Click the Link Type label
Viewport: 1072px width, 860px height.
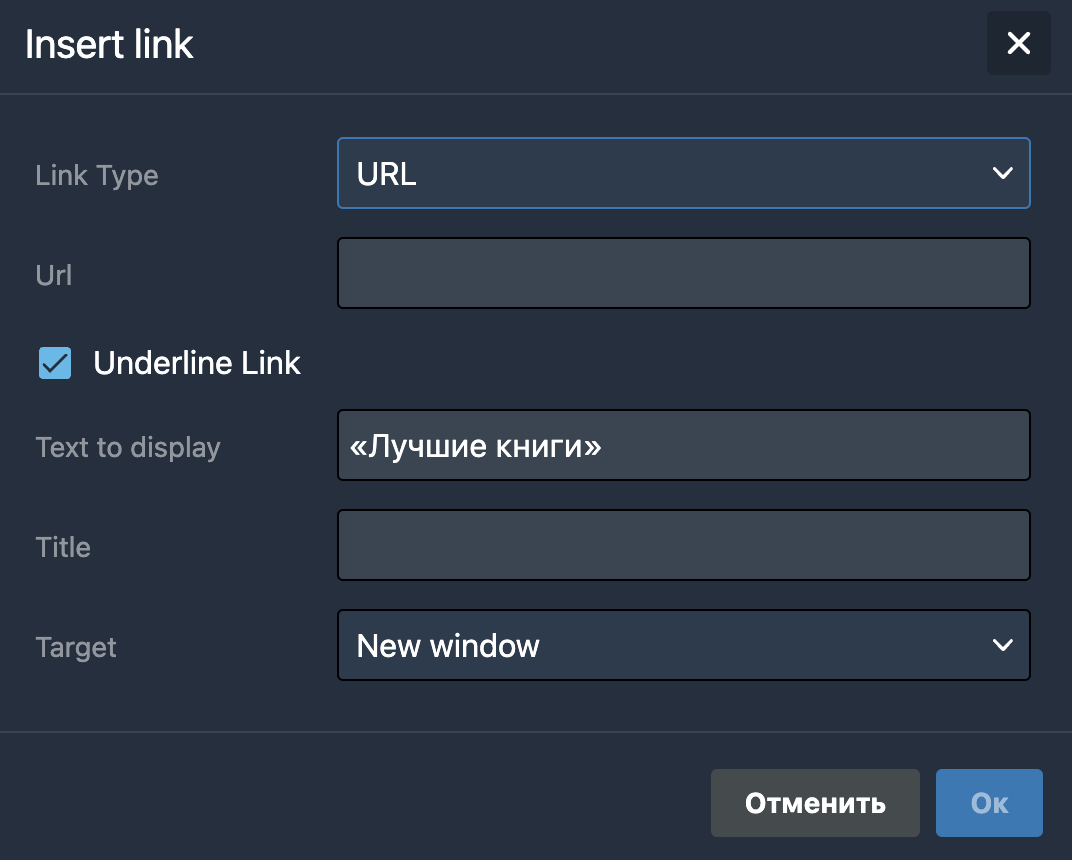coord(97,176)
